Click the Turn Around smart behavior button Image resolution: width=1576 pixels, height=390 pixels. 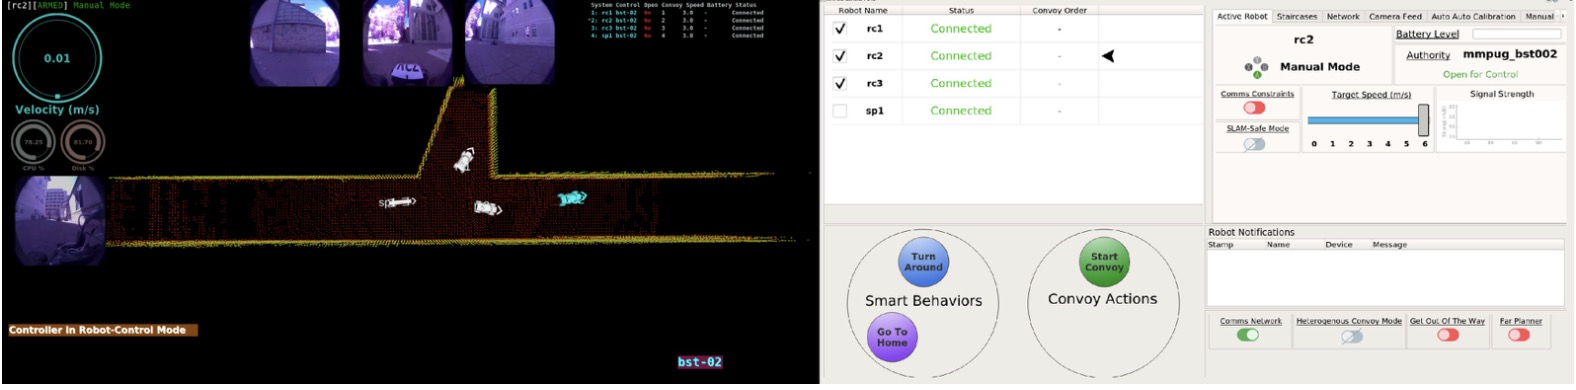[923, 262]
